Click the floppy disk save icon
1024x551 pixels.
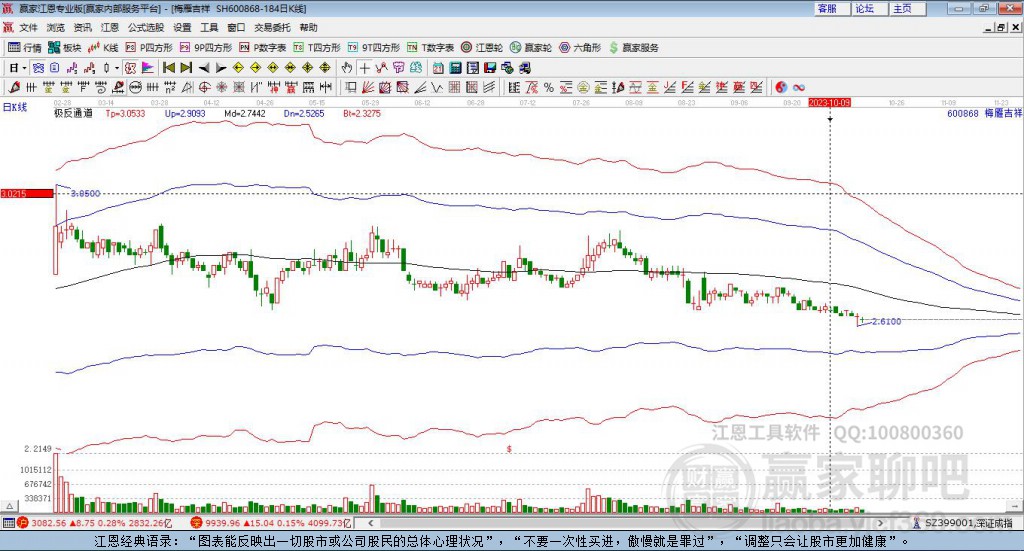(490, 68)
